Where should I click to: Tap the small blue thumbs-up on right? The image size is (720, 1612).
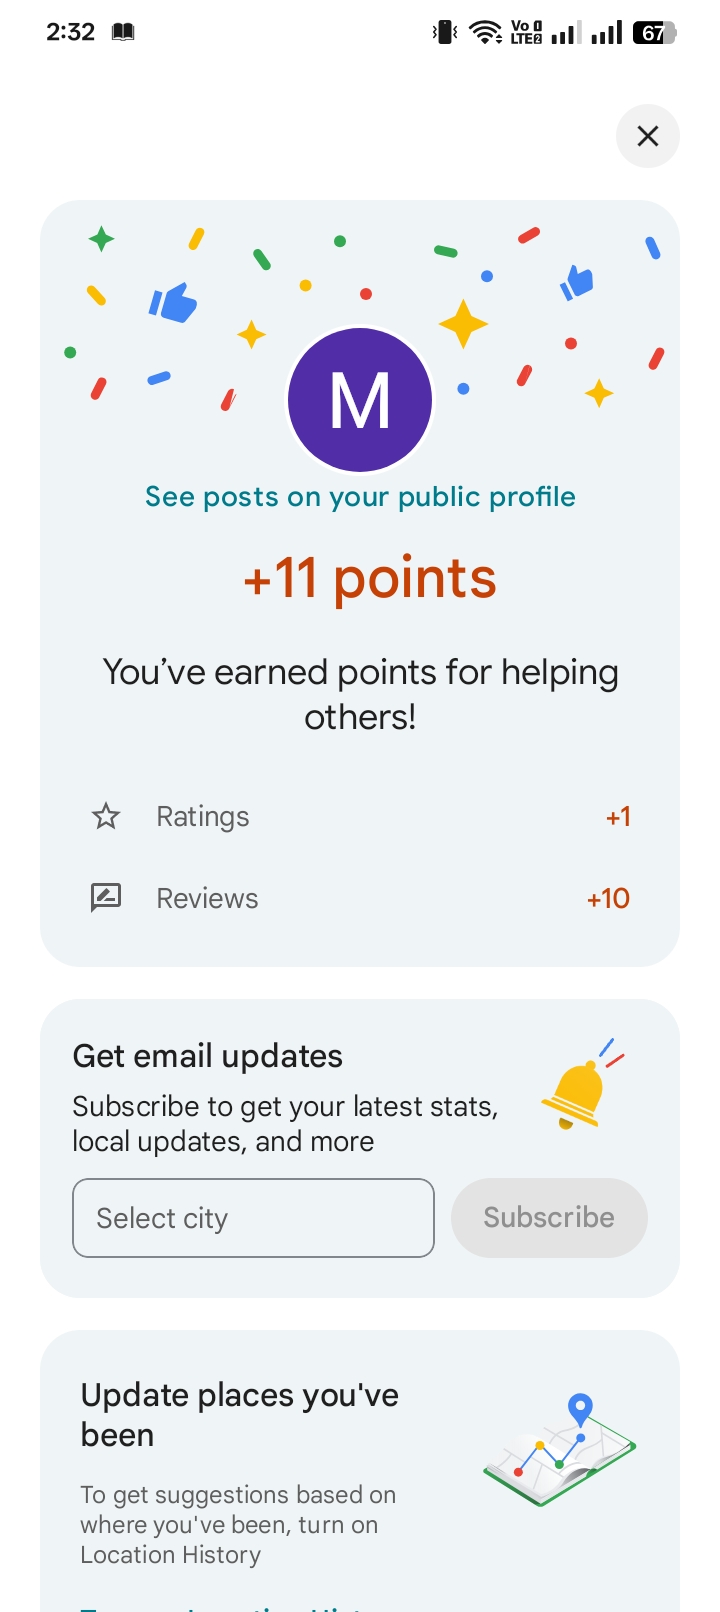pos(577,282)
